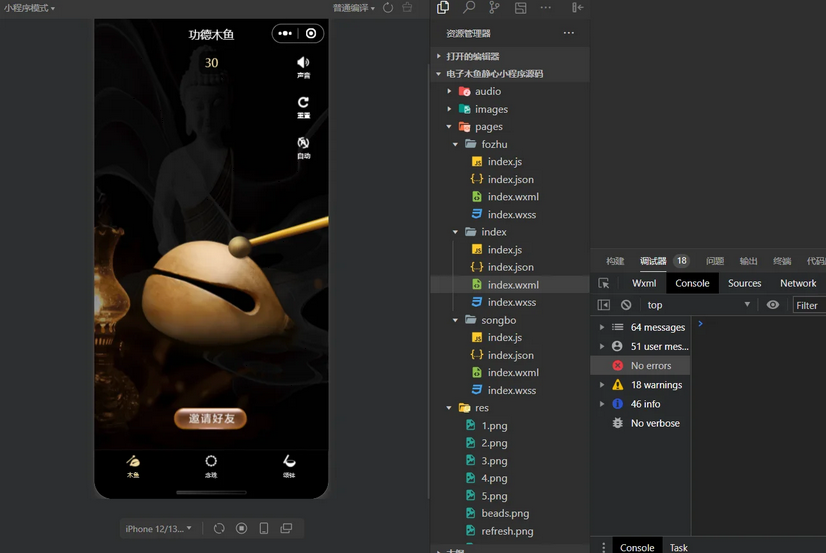Clear console with the block icon

point(626,305)
